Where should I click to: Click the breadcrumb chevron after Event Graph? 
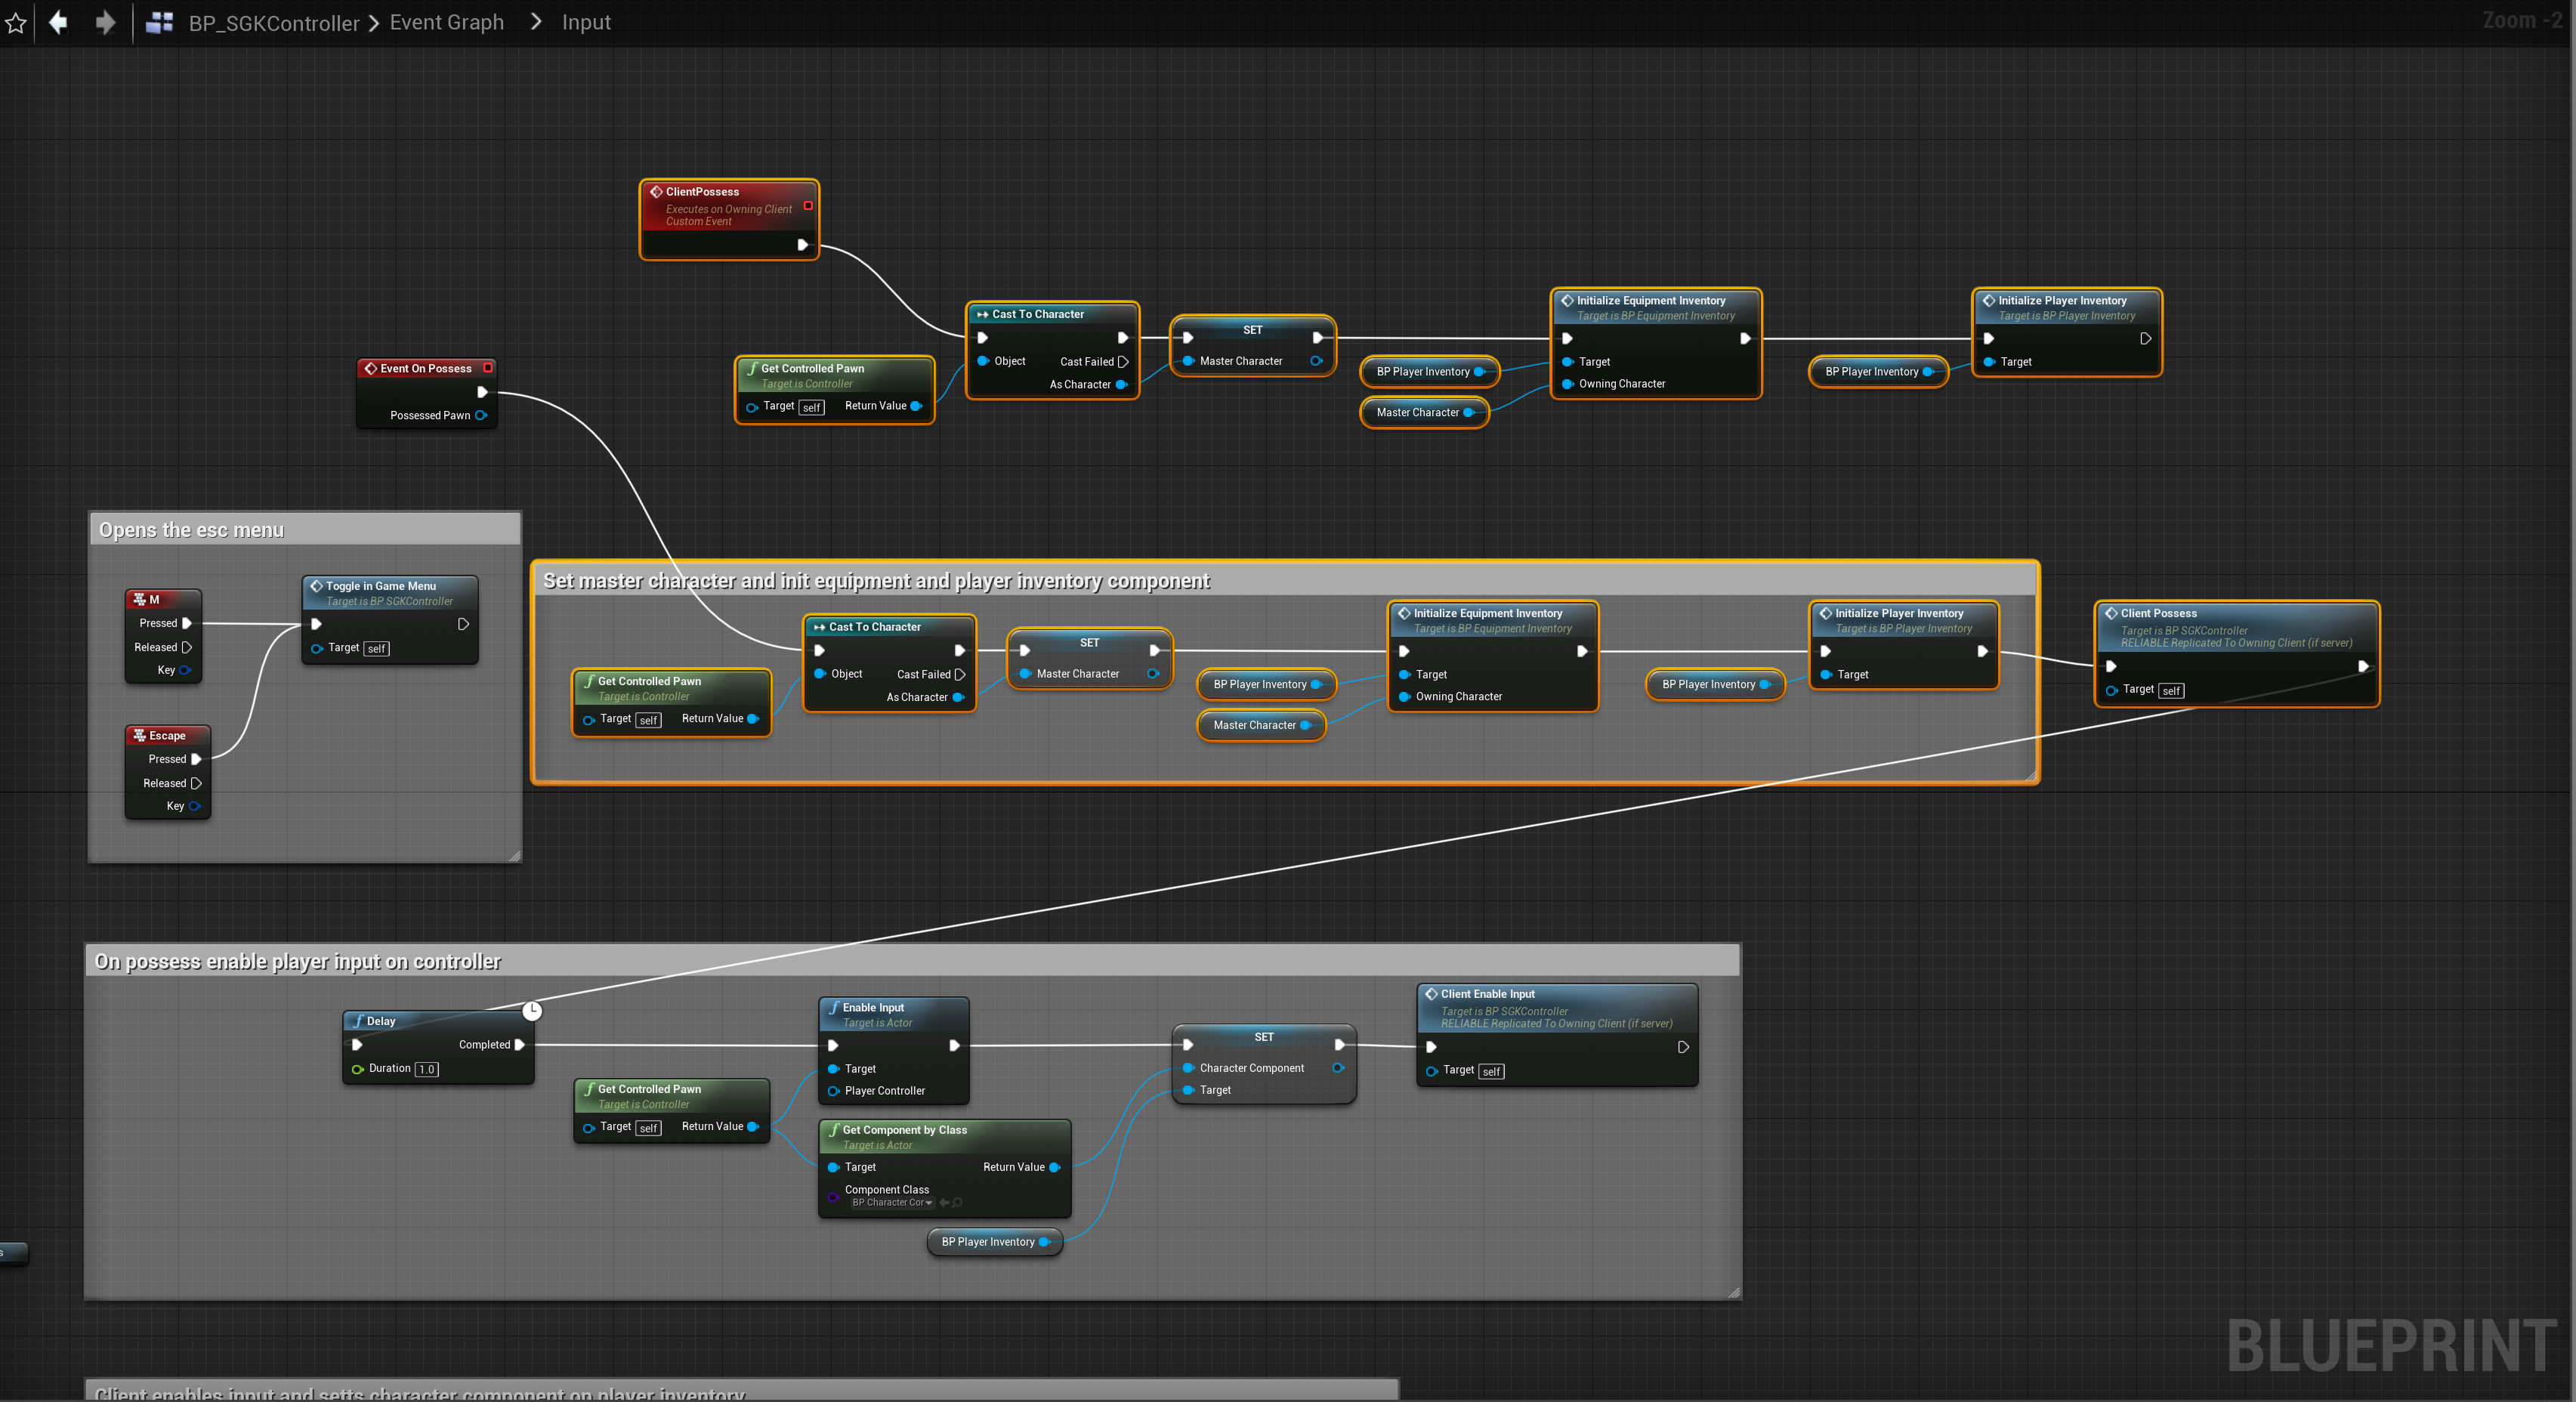pos(536,22)
